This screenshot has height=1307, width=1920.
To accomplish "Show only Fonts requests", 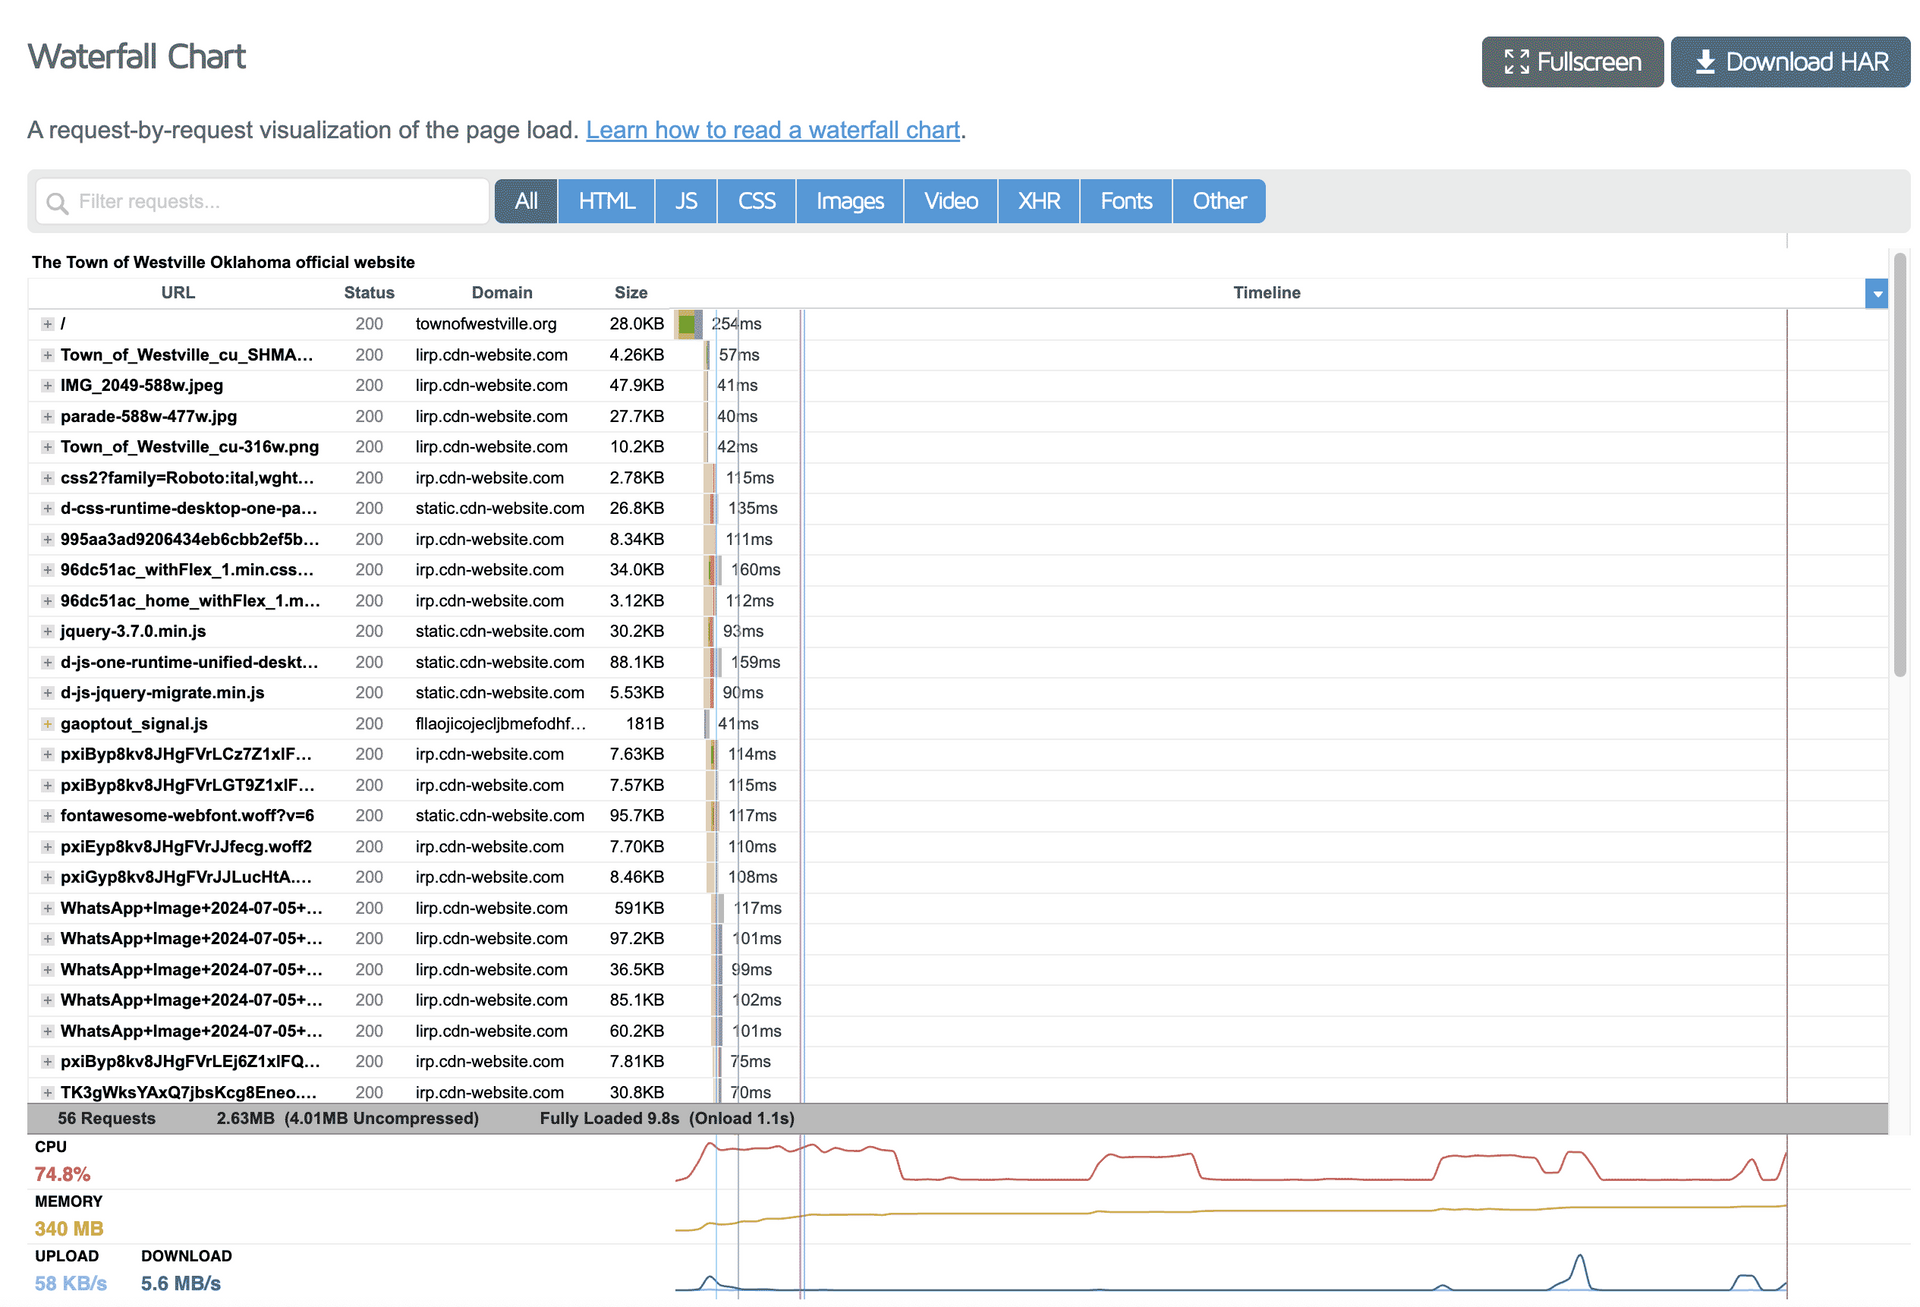I will click(x=1126, y=201).
